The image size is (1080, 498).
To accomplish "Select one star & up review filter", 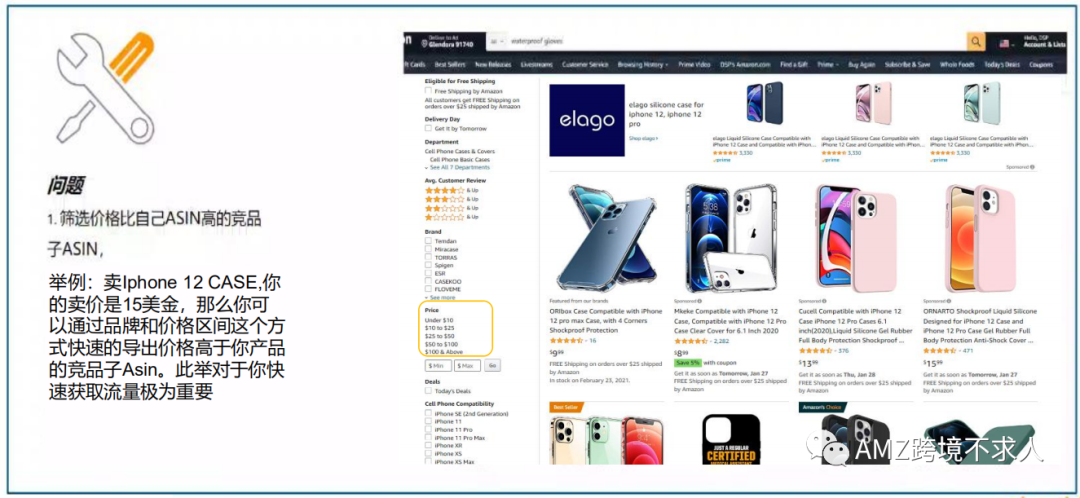I will coord(451,216).
